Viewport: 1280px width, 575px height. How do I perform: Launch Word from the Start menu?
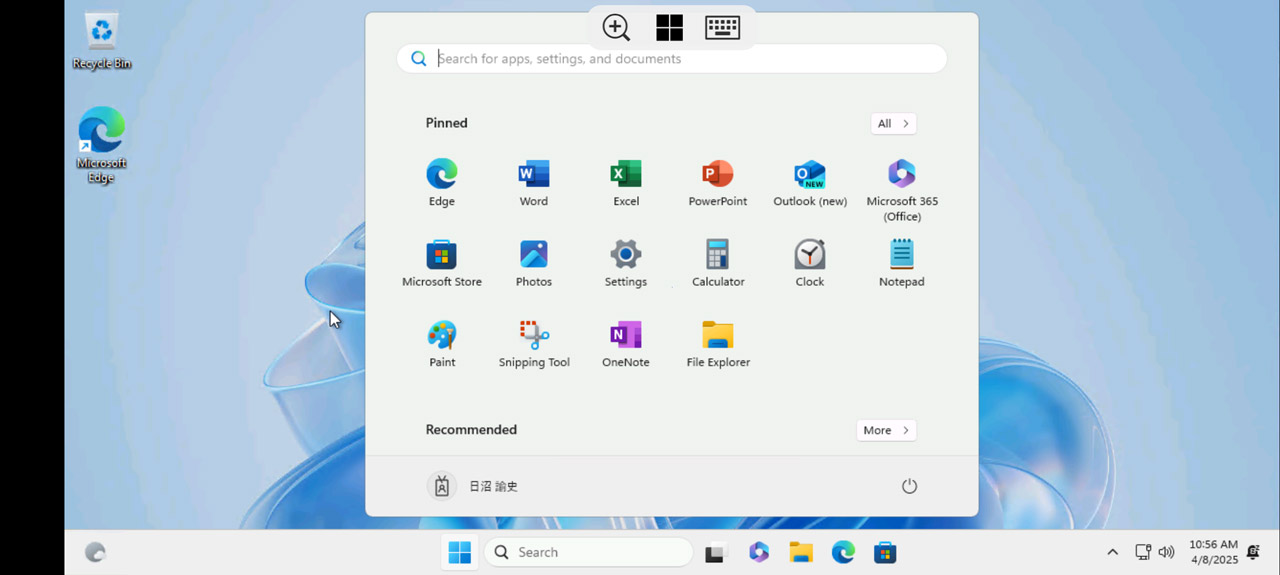point(533,182)
